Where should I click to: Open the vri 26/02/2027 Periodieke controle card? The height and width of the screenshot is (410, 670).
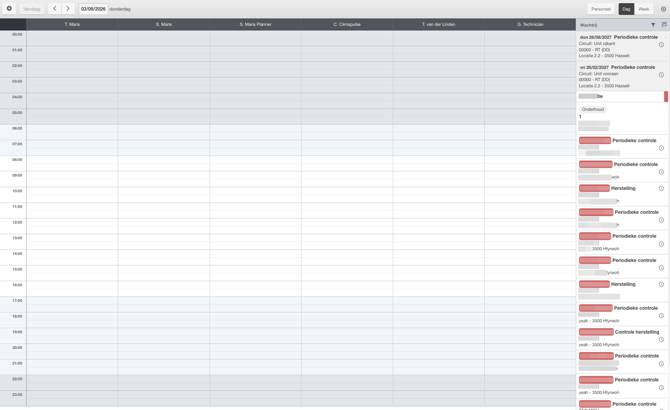click(x=622, y=76)
